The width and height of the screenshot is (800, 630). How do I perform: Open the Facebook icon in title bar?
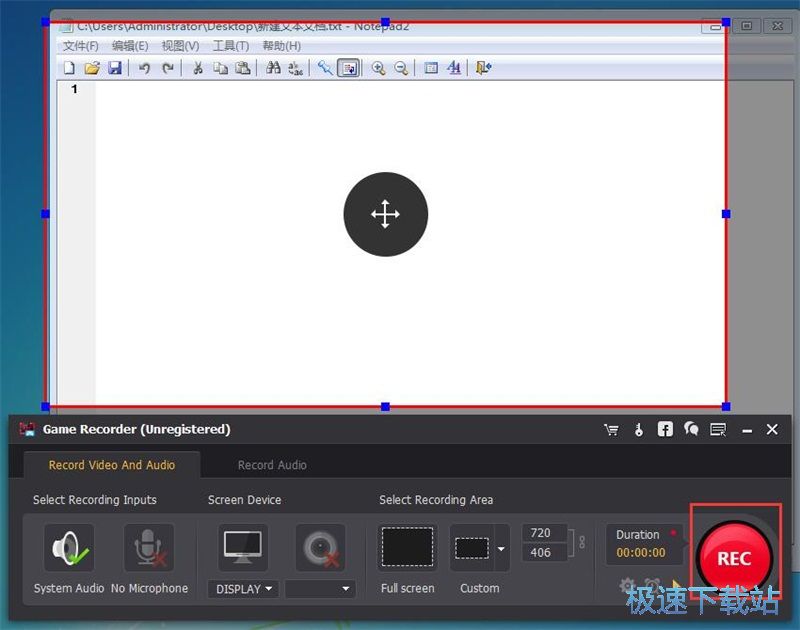pos(665,429)
